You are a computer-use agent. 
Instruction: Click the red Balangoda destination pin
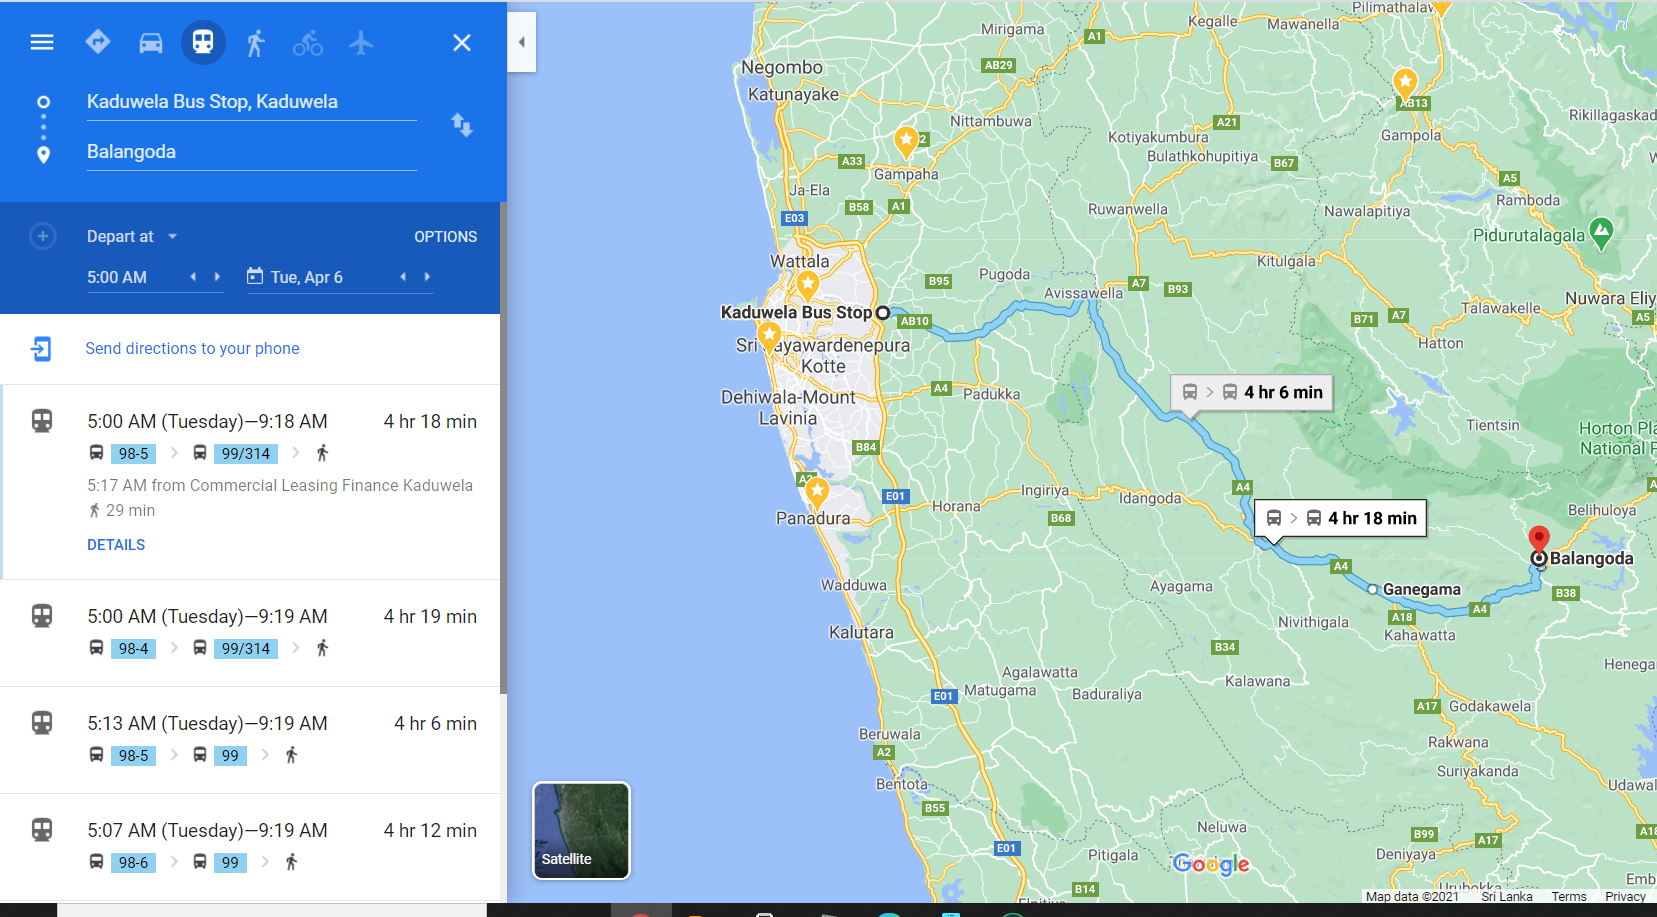[1539, 540]
